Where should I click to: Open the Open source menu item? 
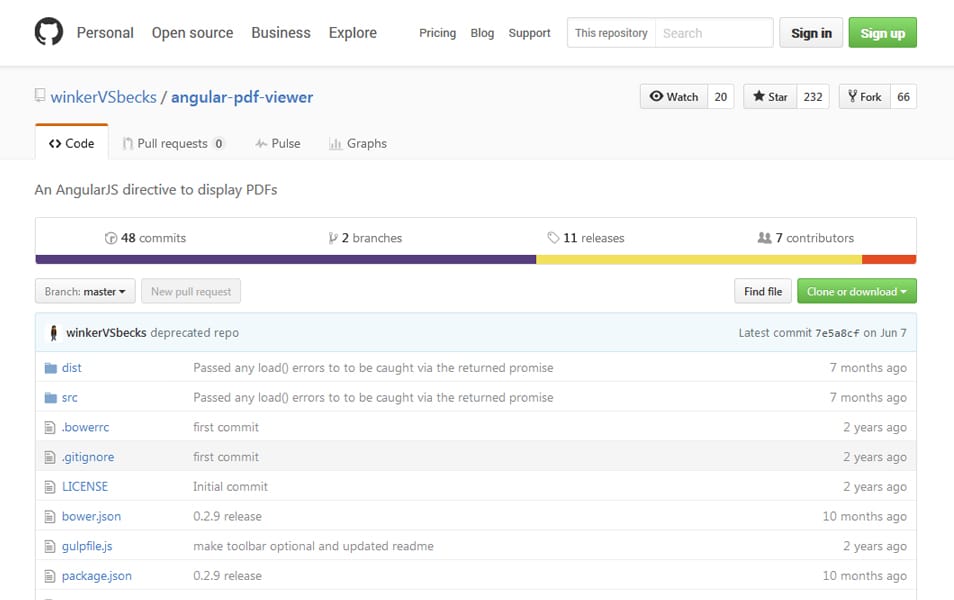(x=192, y=33)
